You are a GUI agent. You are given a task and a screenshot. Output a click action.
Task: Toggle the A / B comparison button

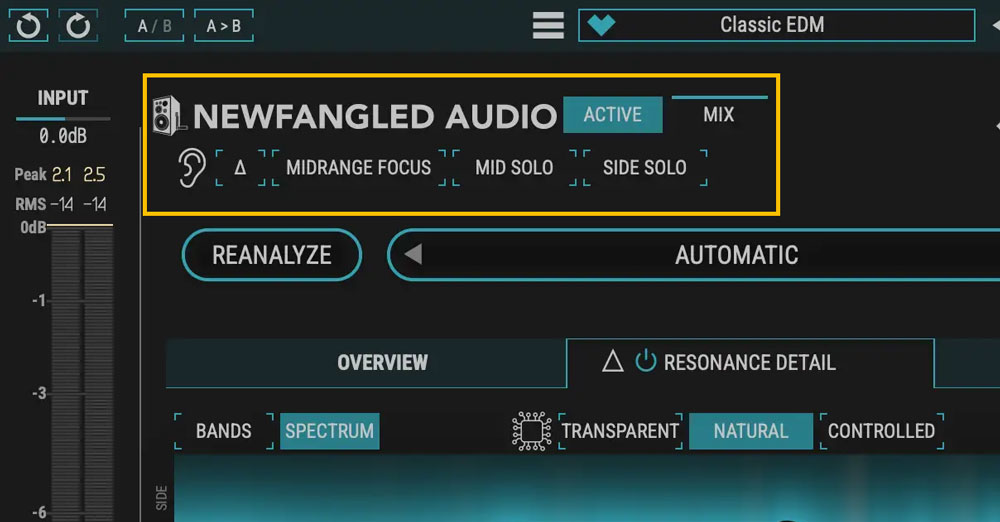click(154, 26)
